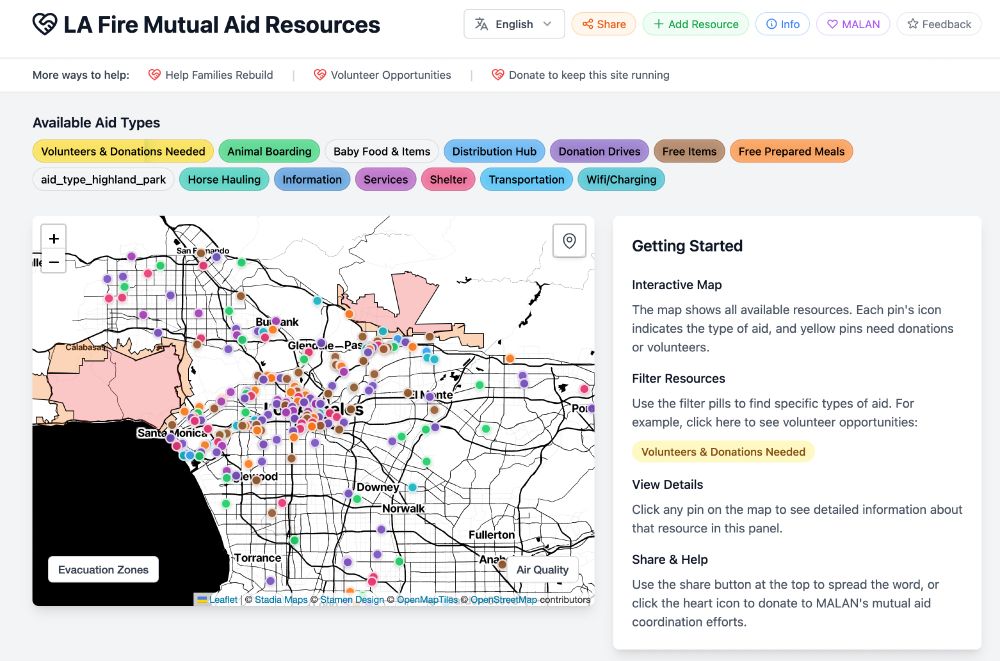1000x661 pixels.
Task: Open the OpenStreetMap attribution link
Action: point(504,600)
